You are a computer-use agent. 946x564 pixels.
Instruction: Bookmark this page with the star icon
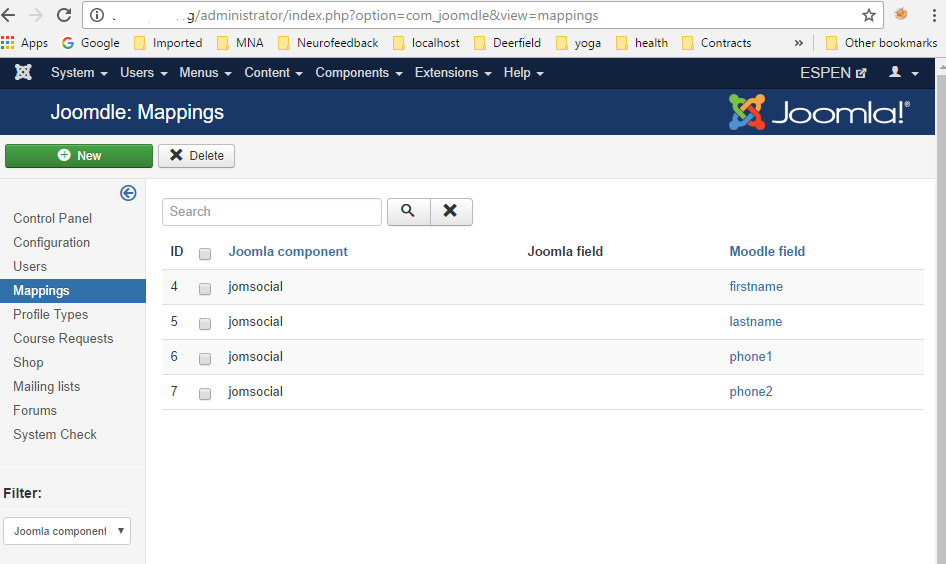[868, 15]
